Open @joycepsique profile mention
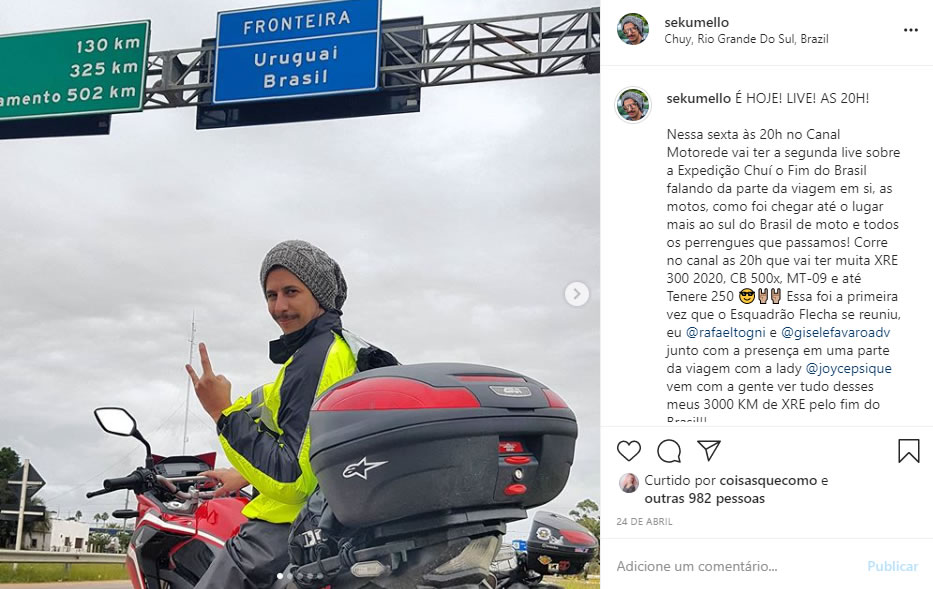Screen dimensions: 933x589 click(849, 368)
